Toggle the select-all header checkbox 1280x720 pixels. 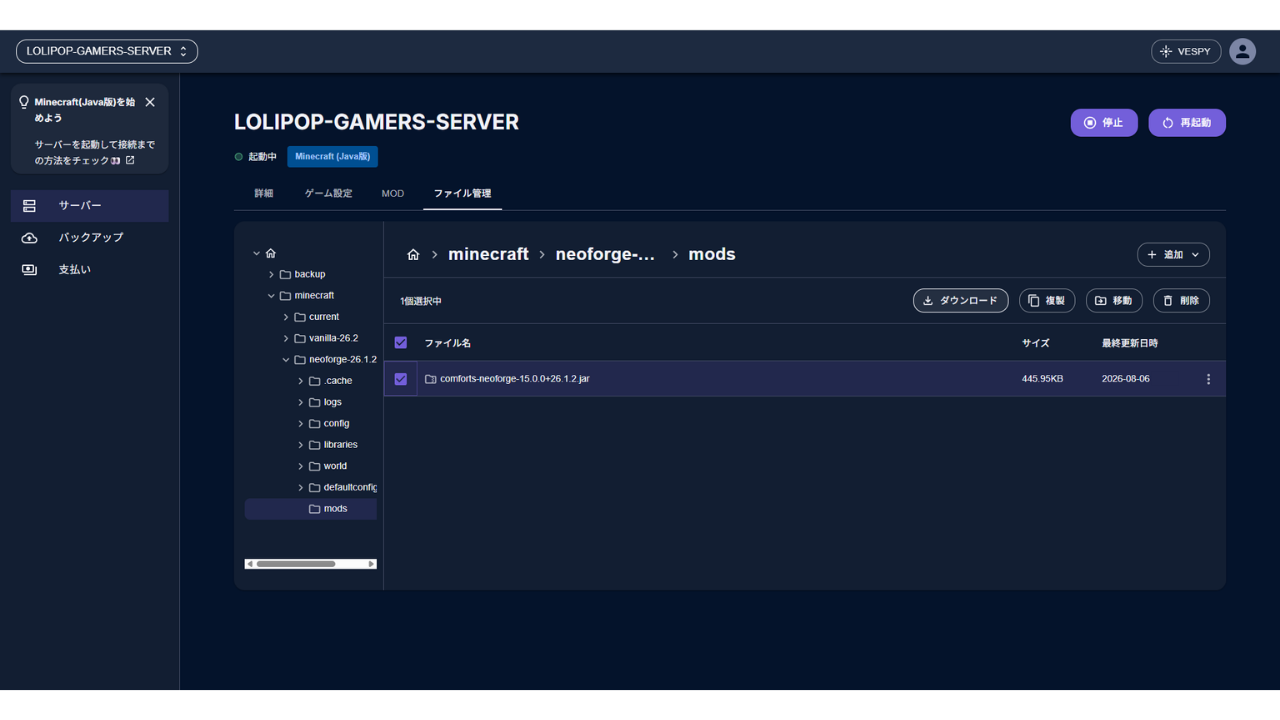(401, 343)
